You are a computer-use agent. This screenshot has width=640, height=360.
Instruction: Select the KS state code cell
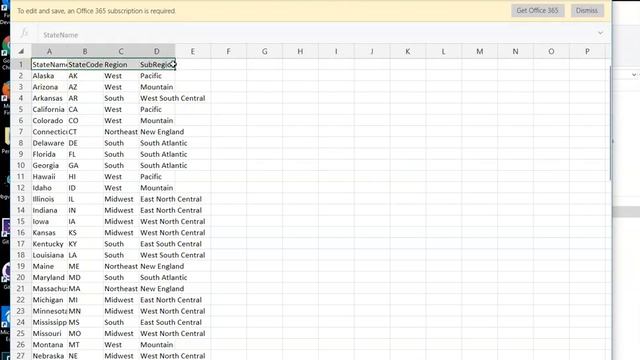85,233
